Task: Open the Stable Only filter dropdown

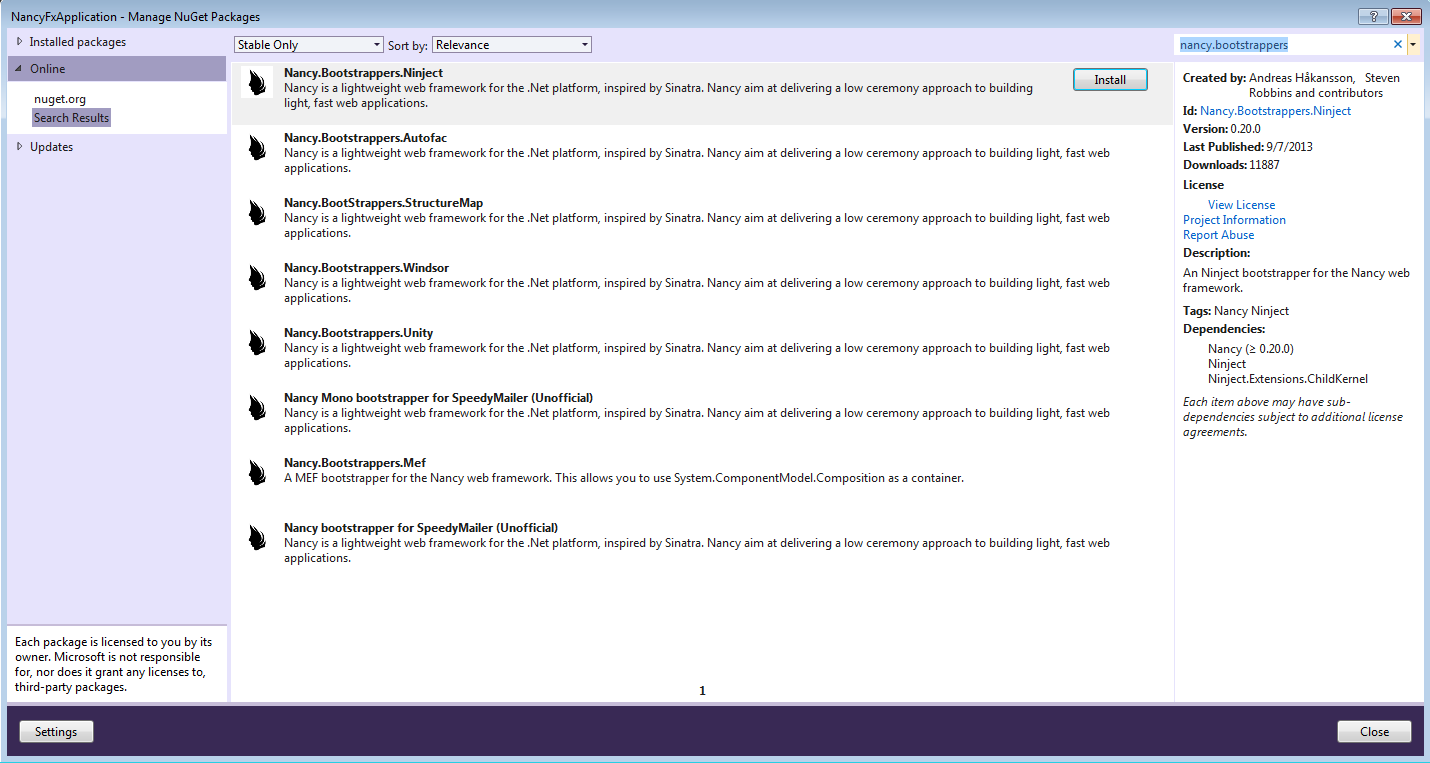Action: pos(309,45)
